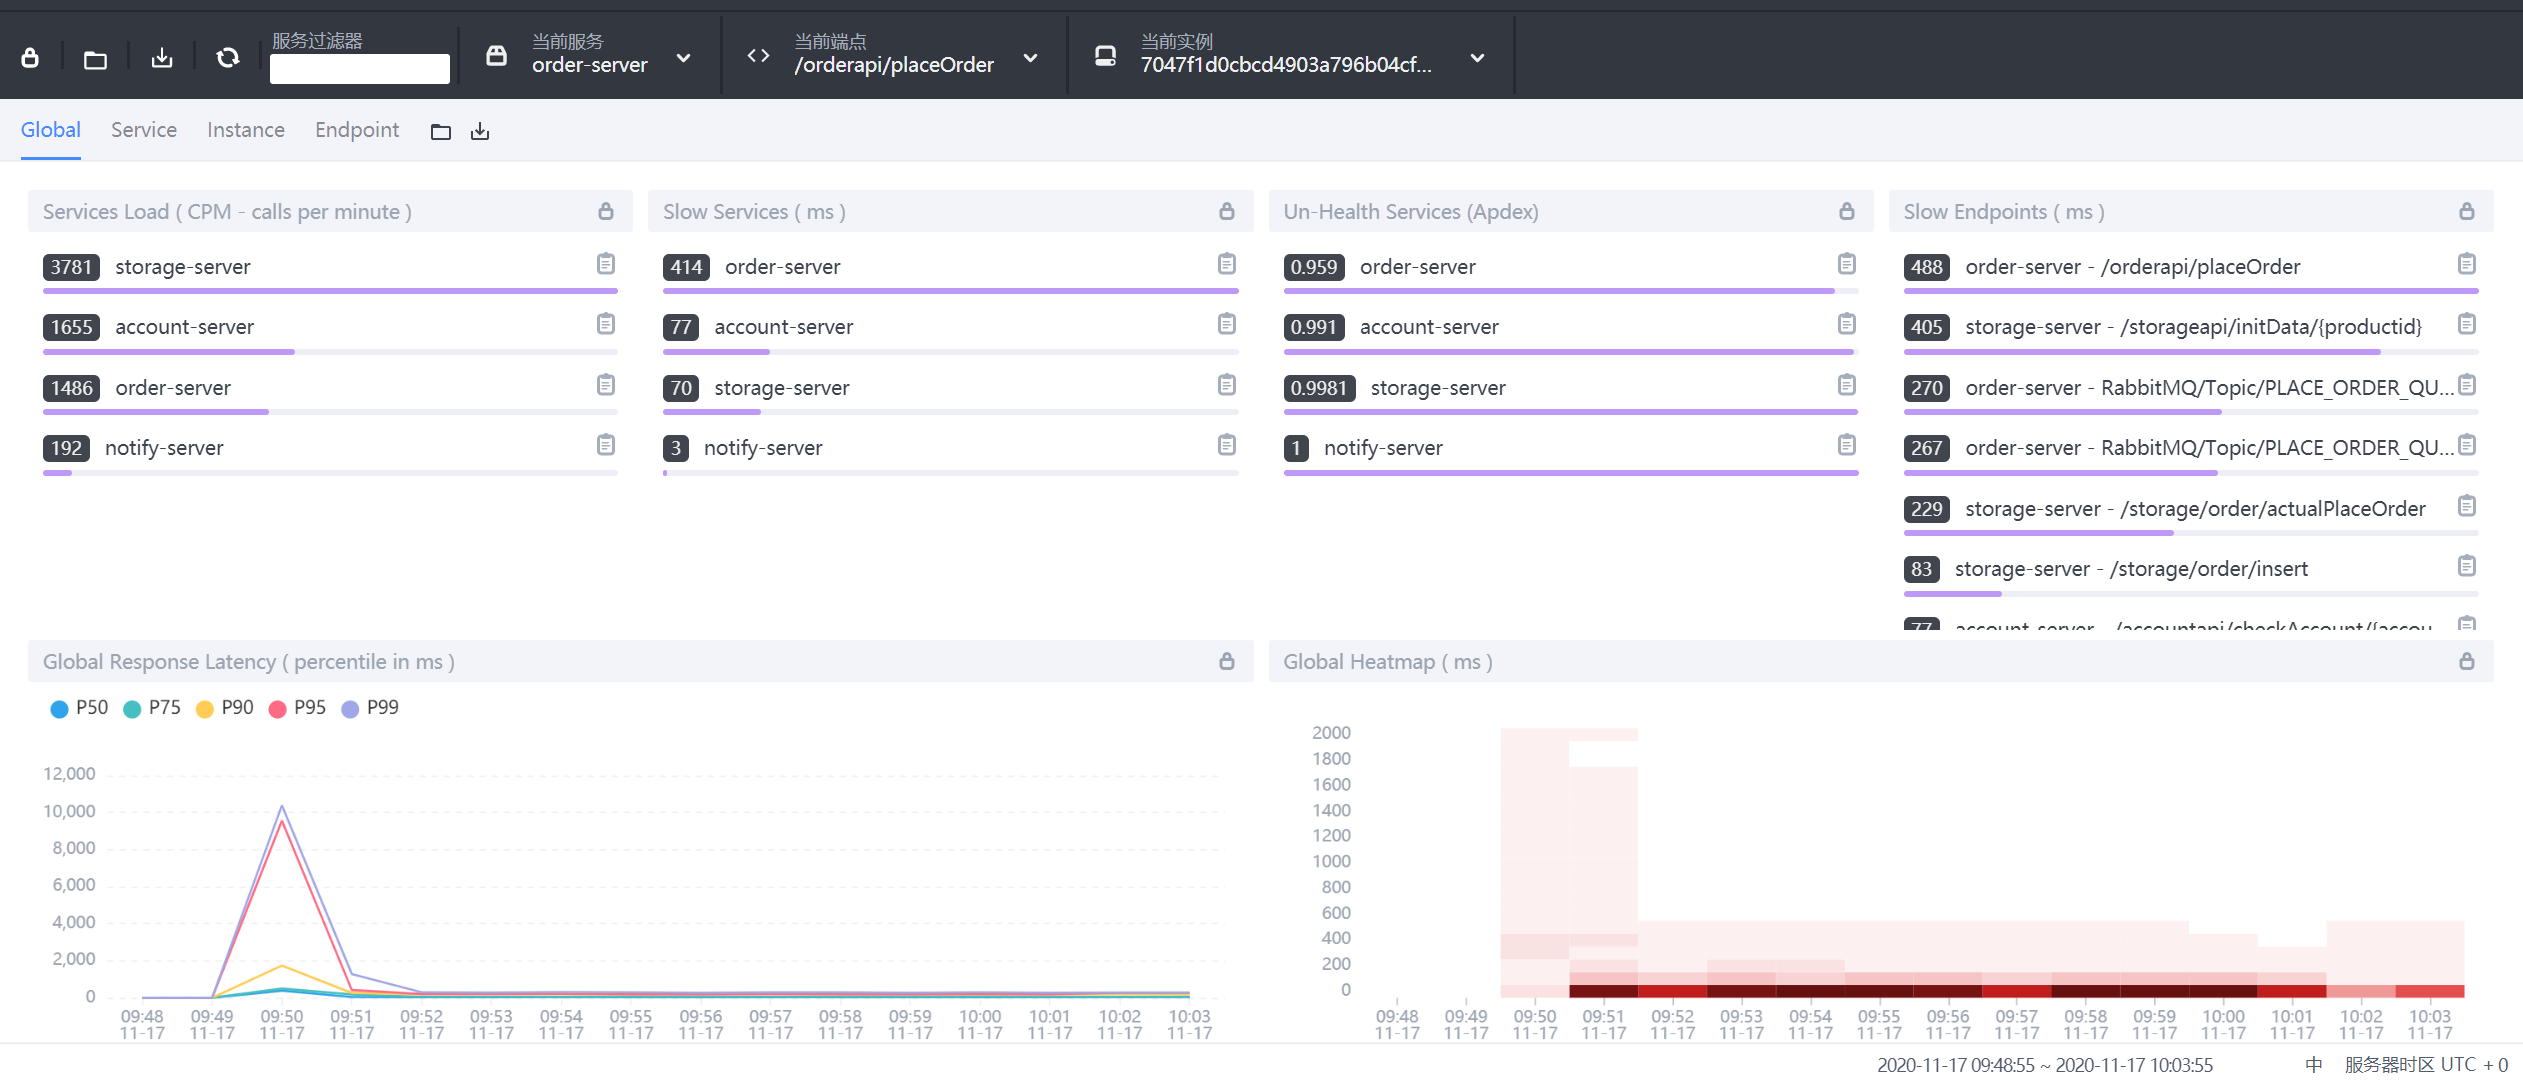Switch to the Endpoint tab
Viewport: 2523px width, 1081px height.
click(357, 130)
